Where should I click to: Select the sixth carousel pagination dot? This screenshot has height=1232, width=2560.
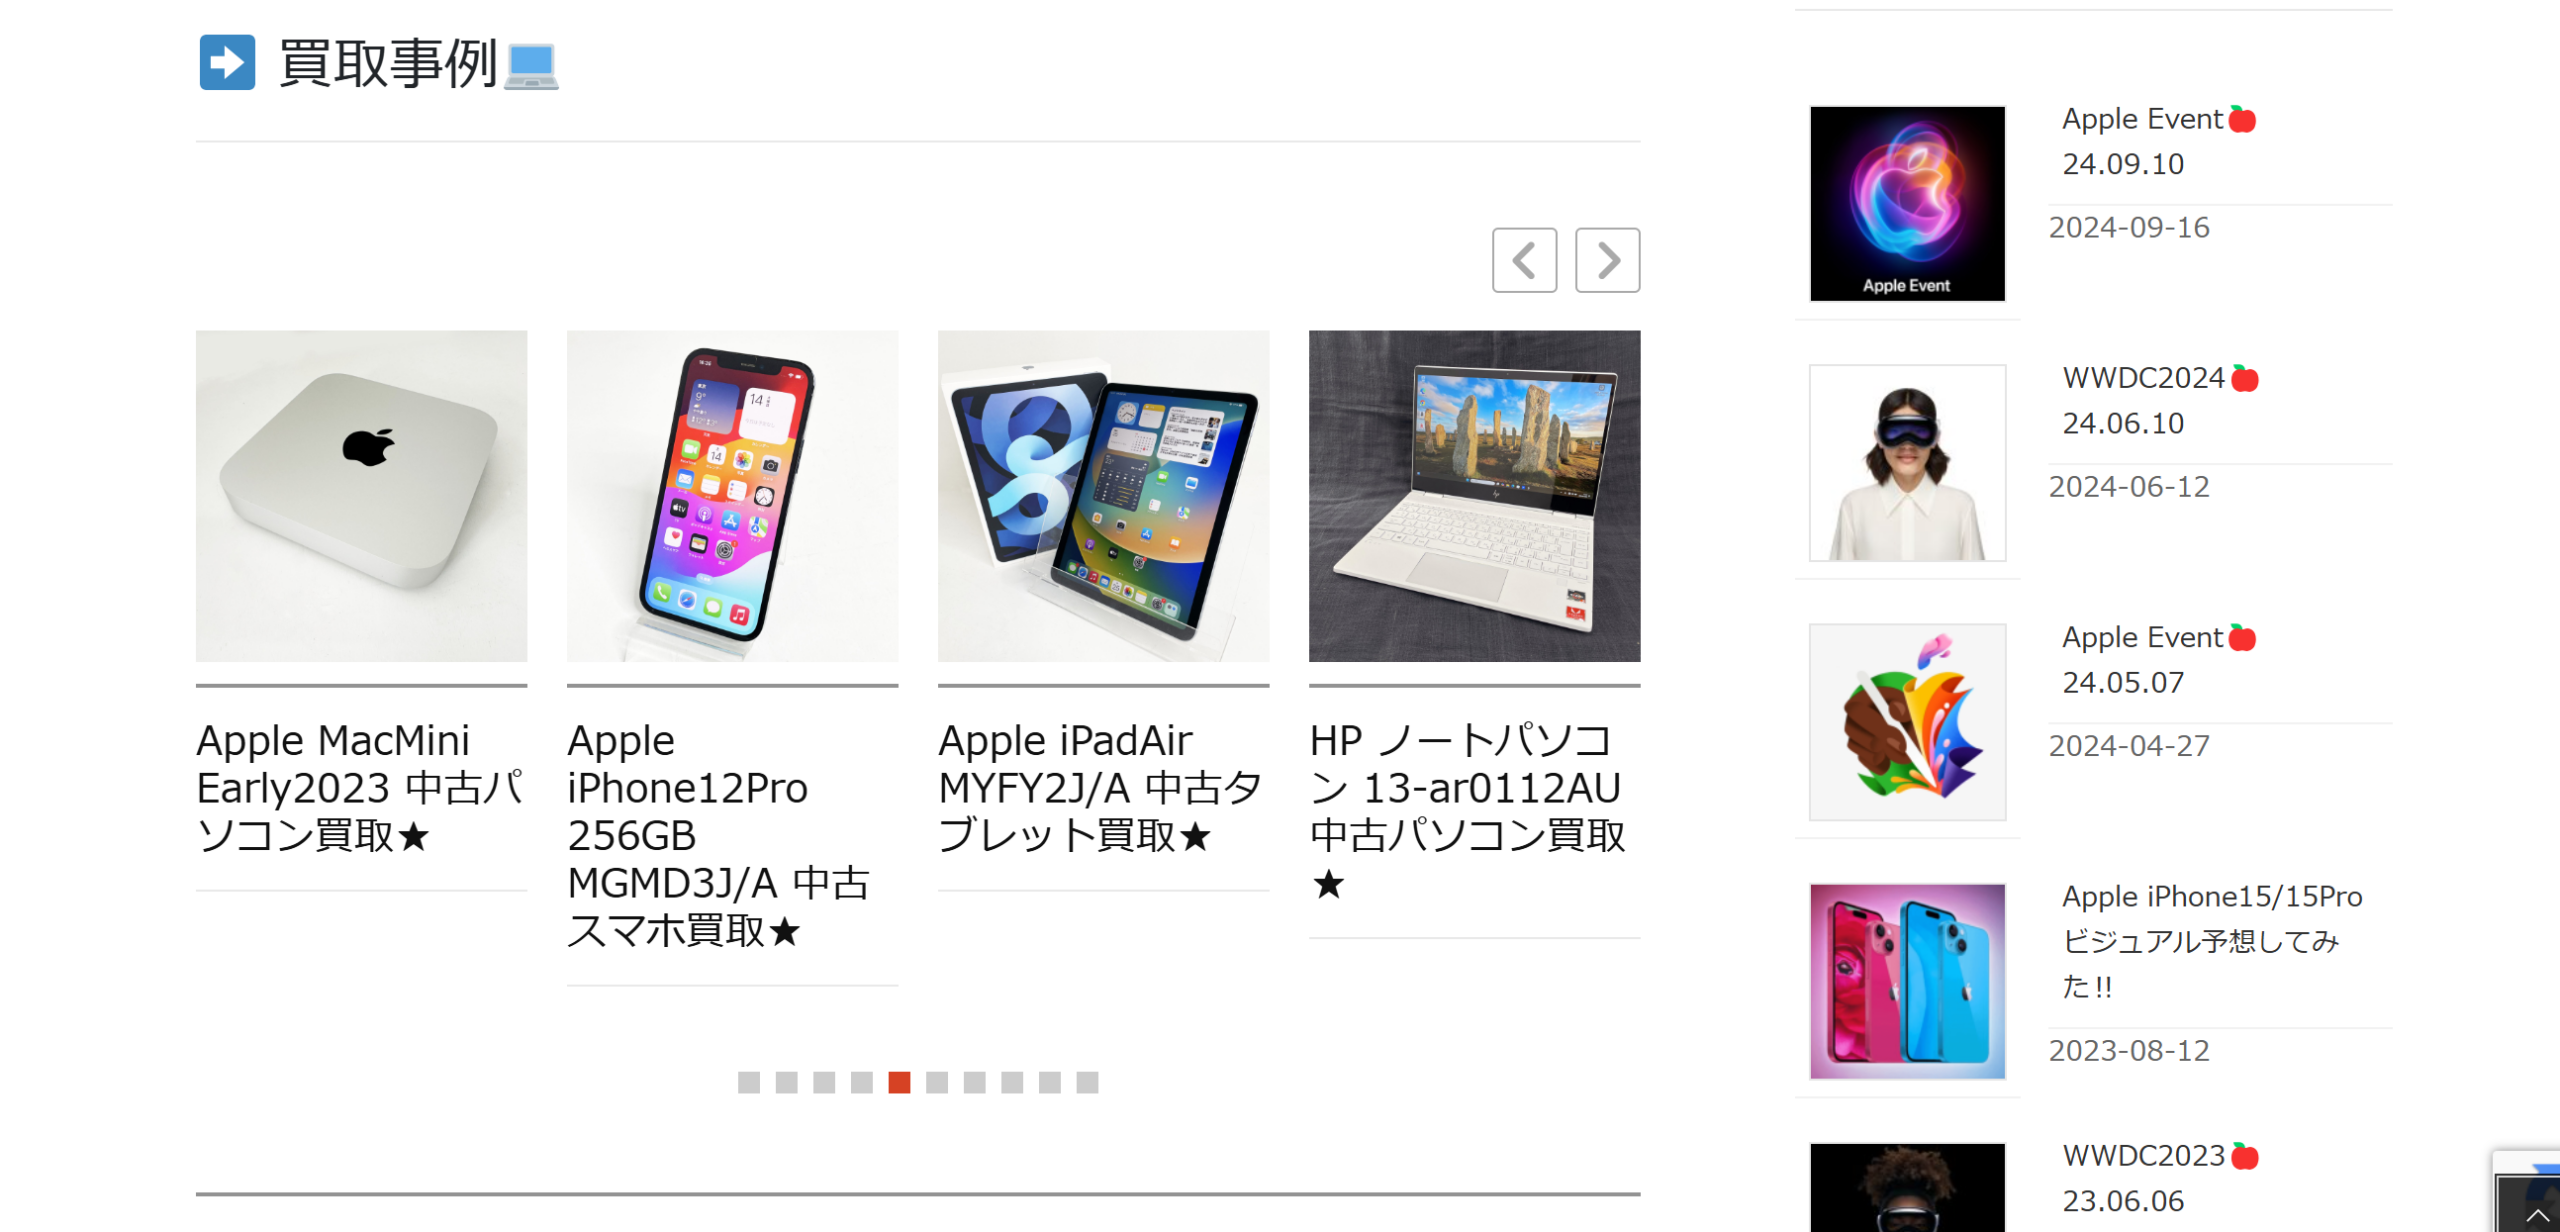click(x=937, y=1082)
